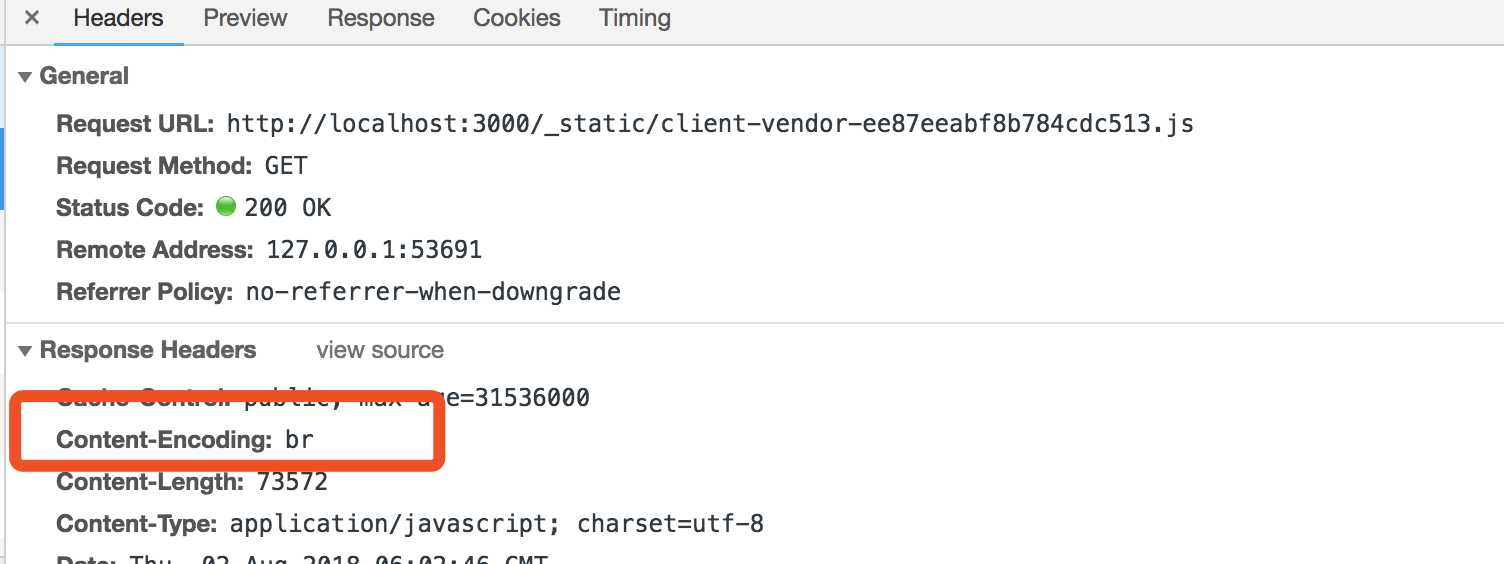The width and height of the screenshot is (1504, 564).
Task: Click the Remote Address value 127.0.0.1:53691
Action: coord(374,250)
